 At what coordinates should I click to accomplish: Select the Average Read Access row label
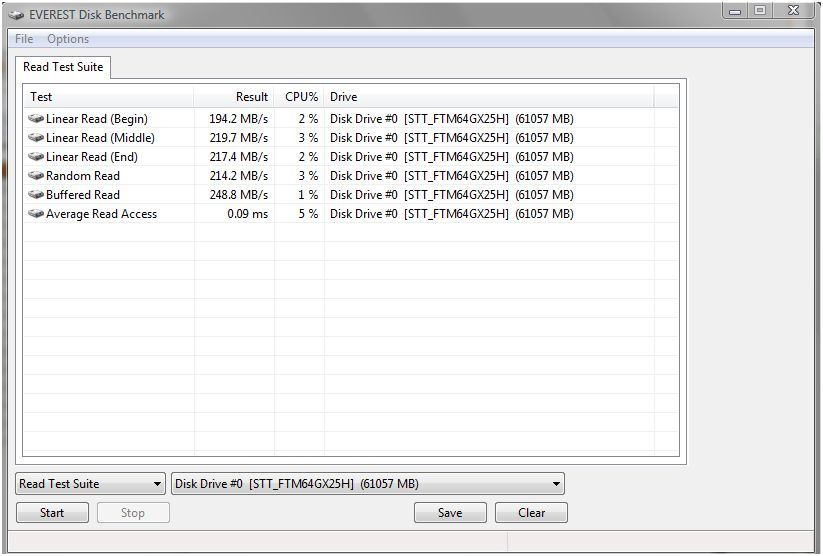tap(101, 214)
